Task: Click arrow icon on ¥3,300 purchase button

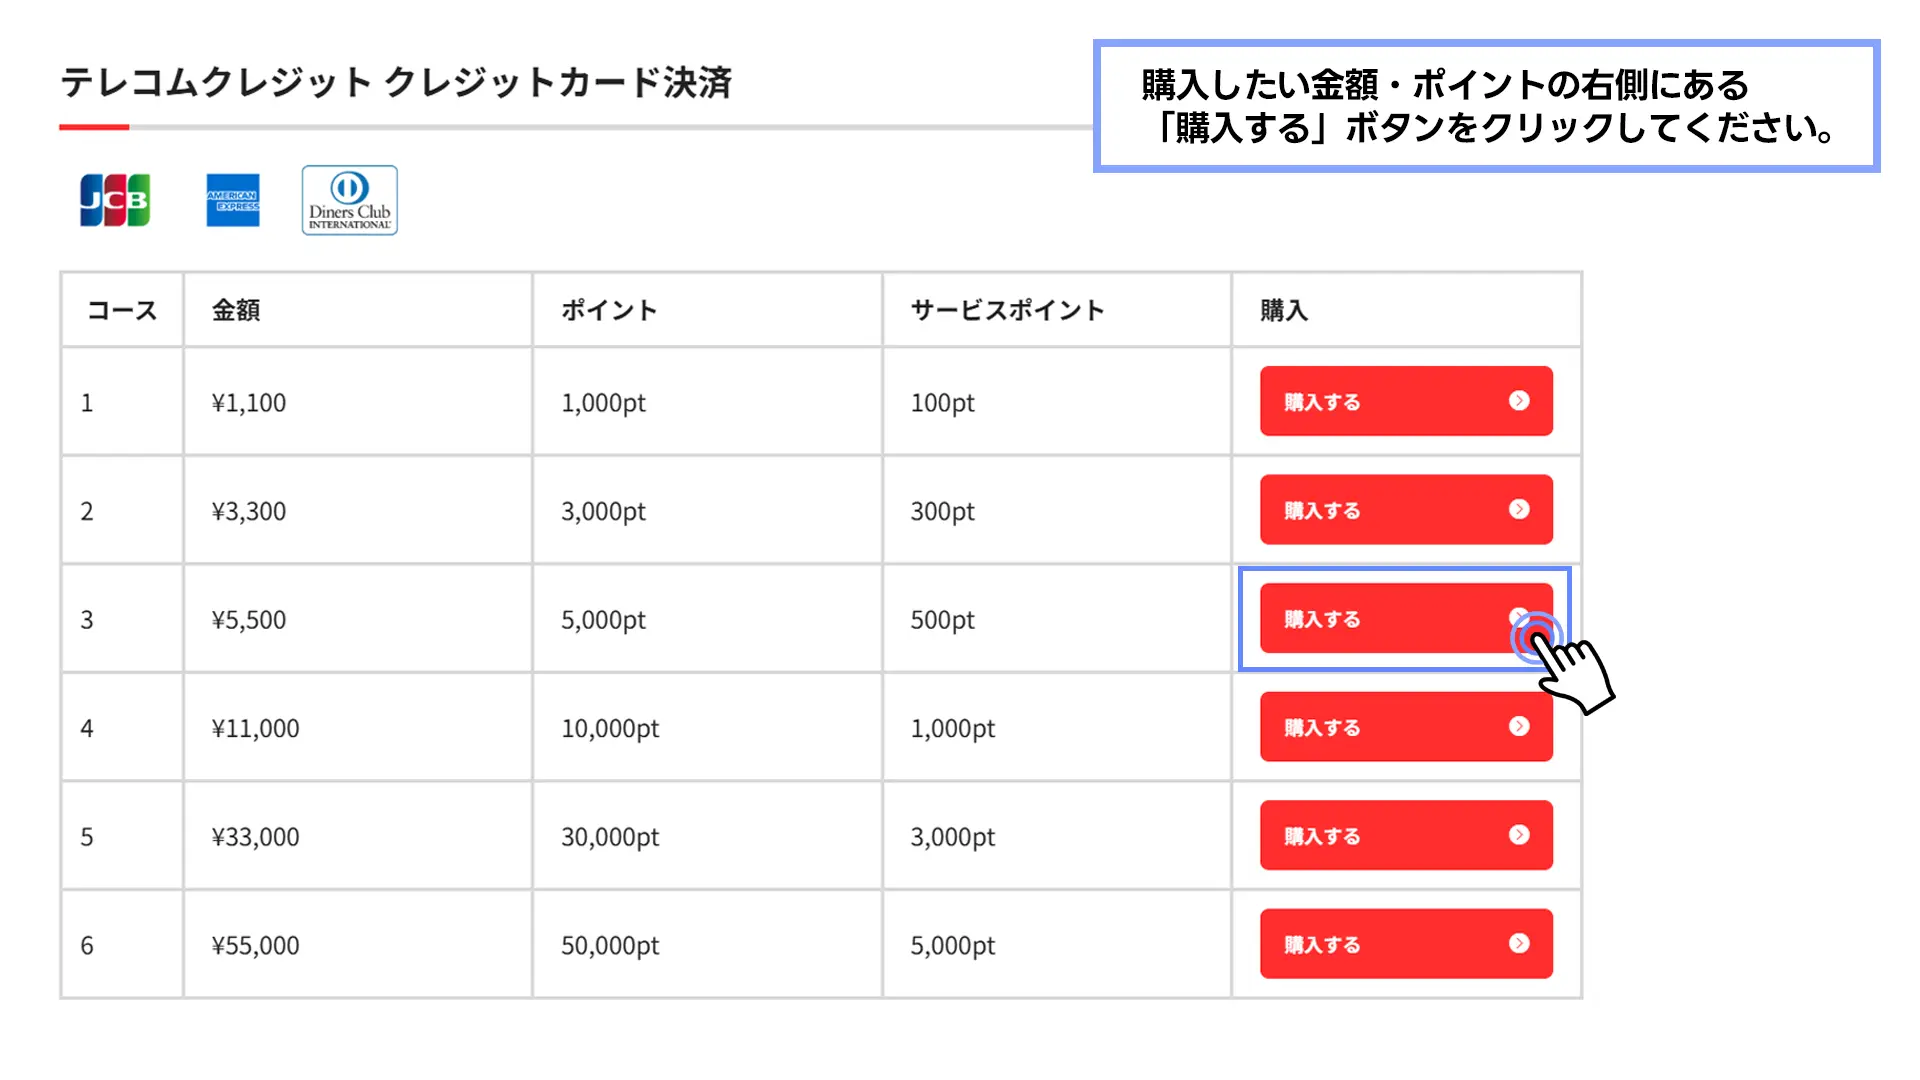Action: click(x=1519, y=509)
